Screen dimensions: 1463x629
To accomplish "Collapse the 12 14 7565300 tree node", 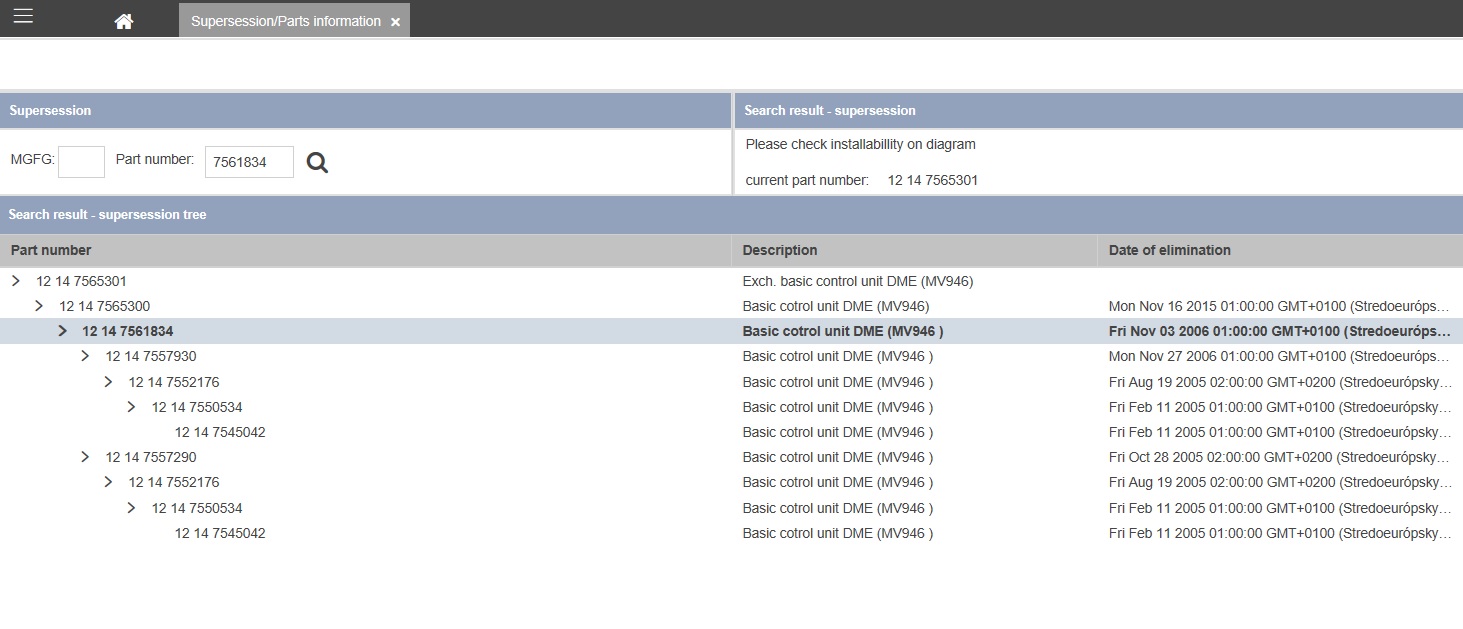I will pos(39,306).
